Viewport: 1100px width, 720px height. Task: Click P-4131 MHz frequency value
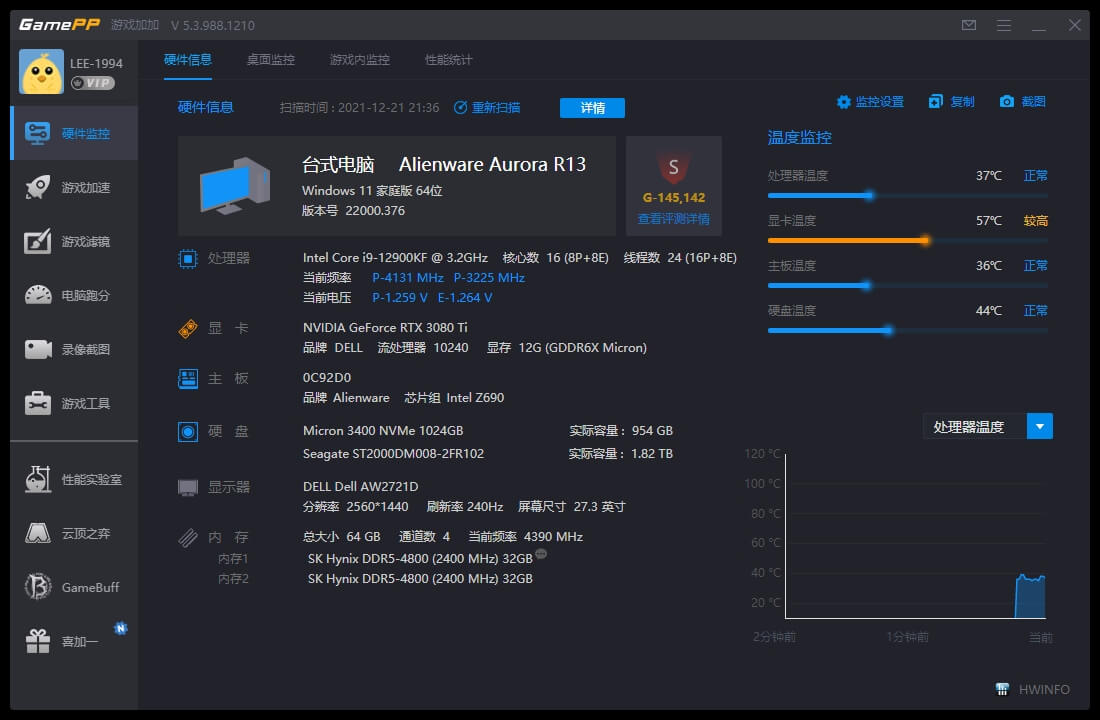coord(408,278)
